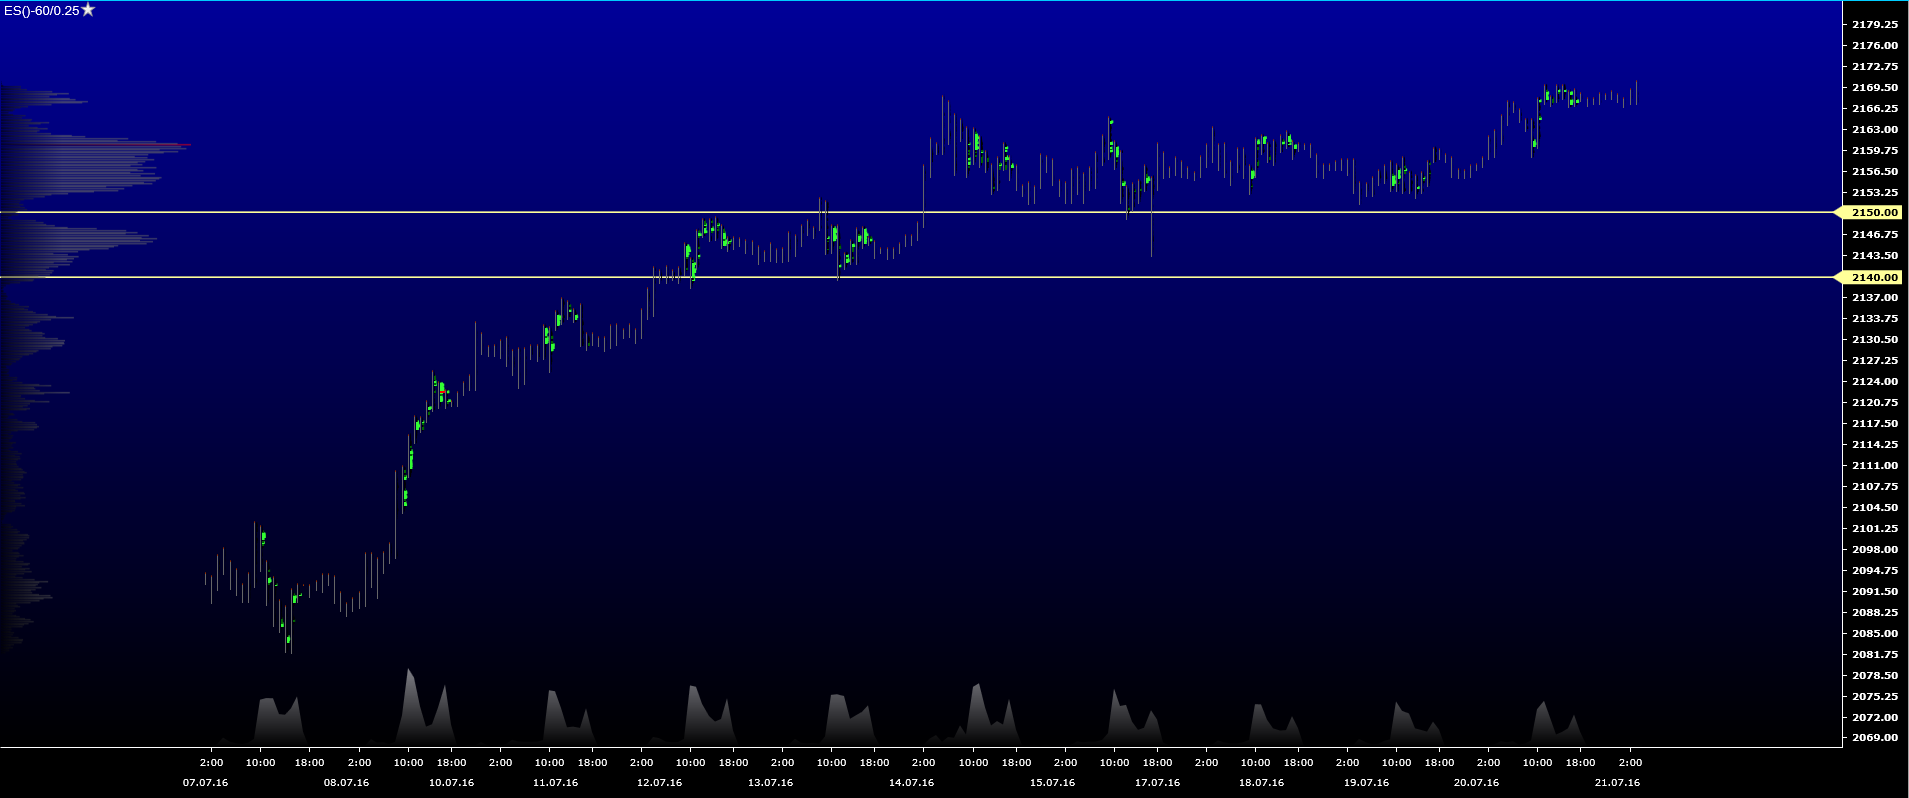Click the last price bar at chart's right edge

[x=1636, y=93]
